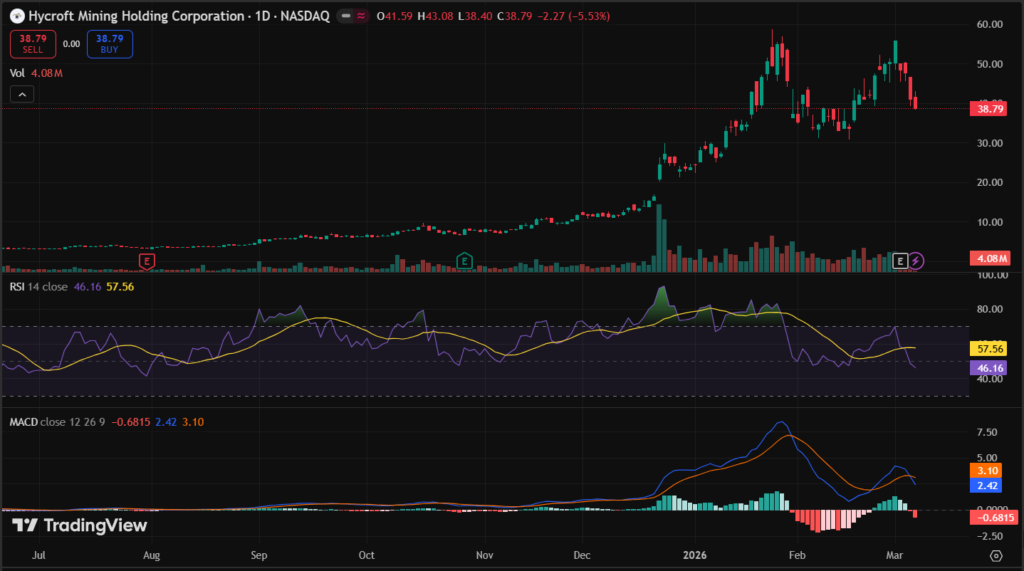Open chart settings gear at bottom right
Screen dimensions: 1024x571
(x=996, y=555)
